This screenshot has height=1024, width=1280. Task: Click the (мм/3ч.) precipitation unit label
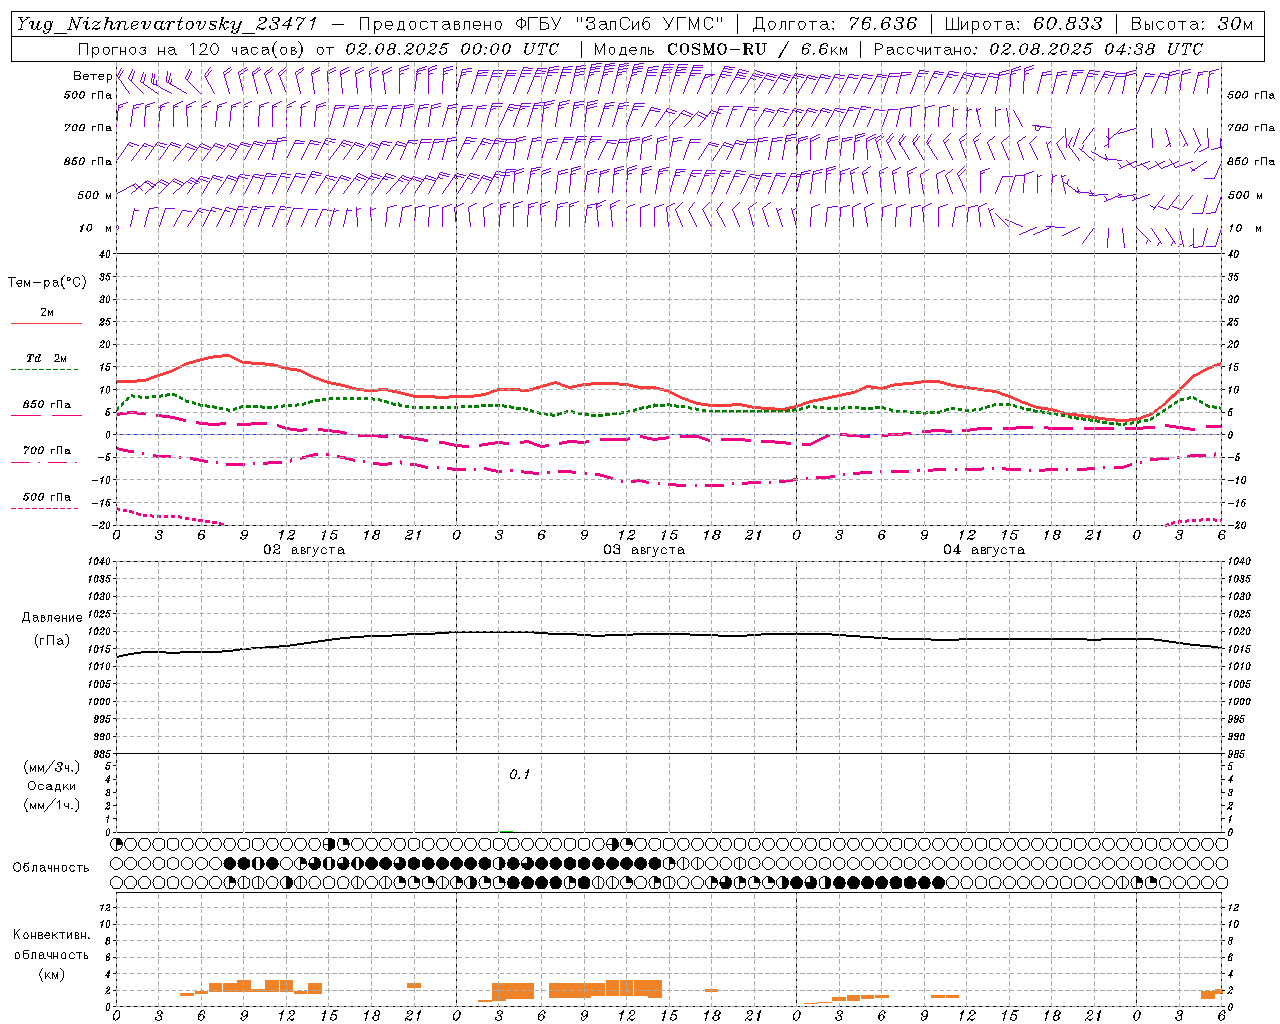pos(52,767)
